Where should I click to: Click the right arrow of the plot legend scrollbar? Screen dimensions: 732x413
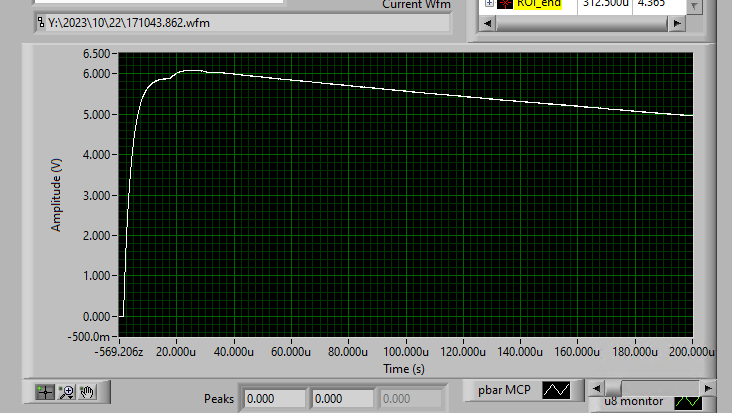[x=708, y=388]
